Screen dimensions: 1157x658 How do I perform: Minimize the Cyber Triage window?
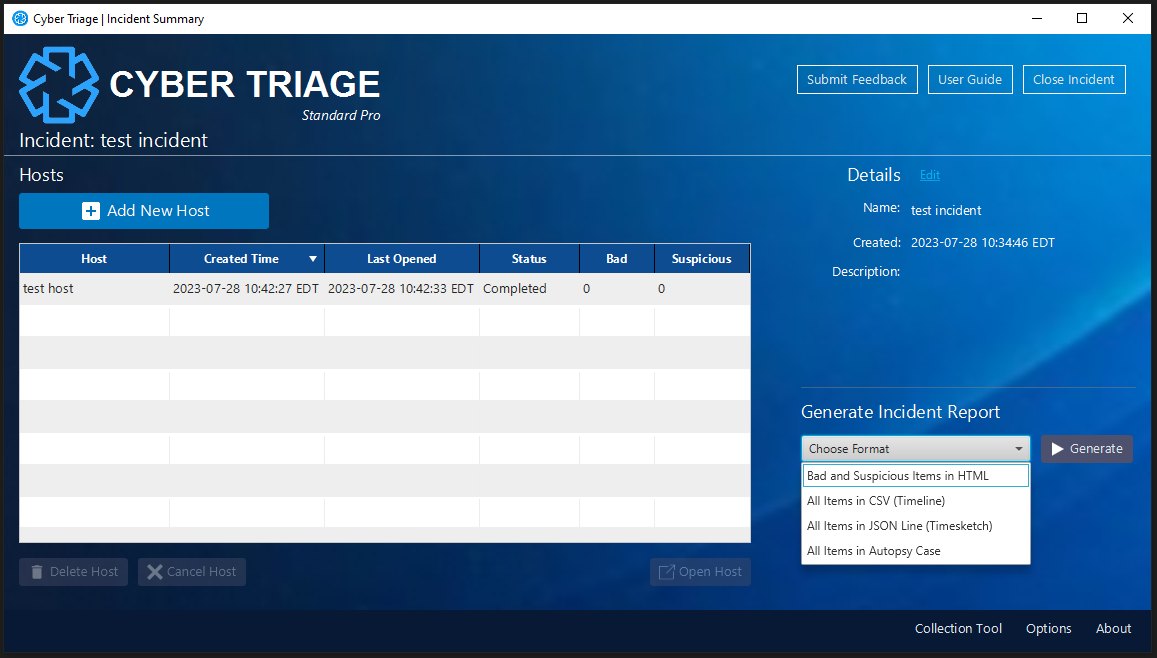(1037, 18)
